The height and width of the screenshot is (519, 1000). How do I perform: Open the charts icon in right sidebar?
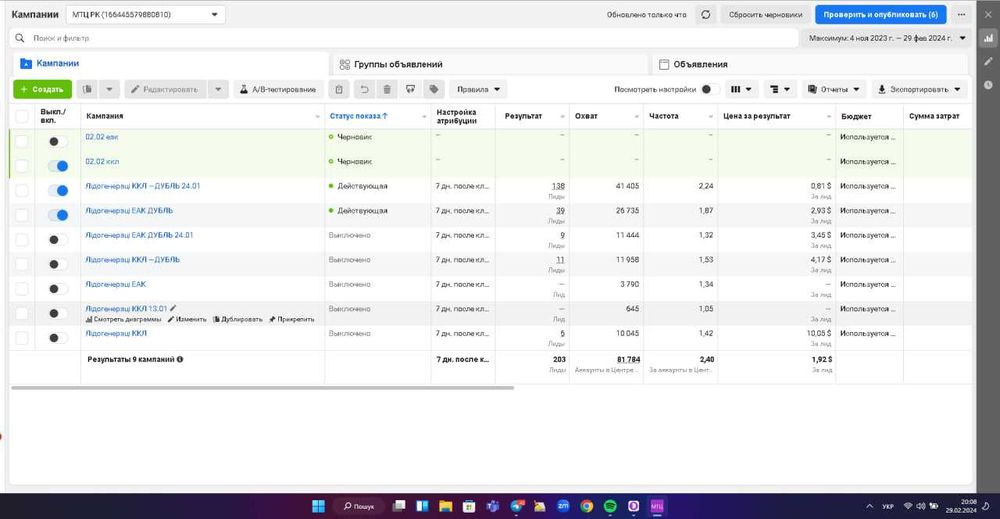point(989,37)
